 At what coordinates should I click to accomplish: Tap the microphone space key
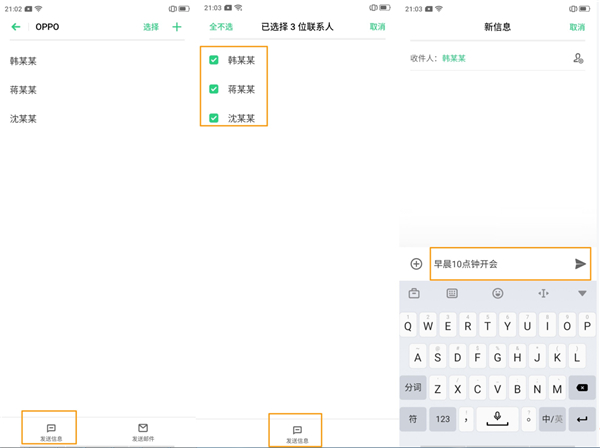497,417
